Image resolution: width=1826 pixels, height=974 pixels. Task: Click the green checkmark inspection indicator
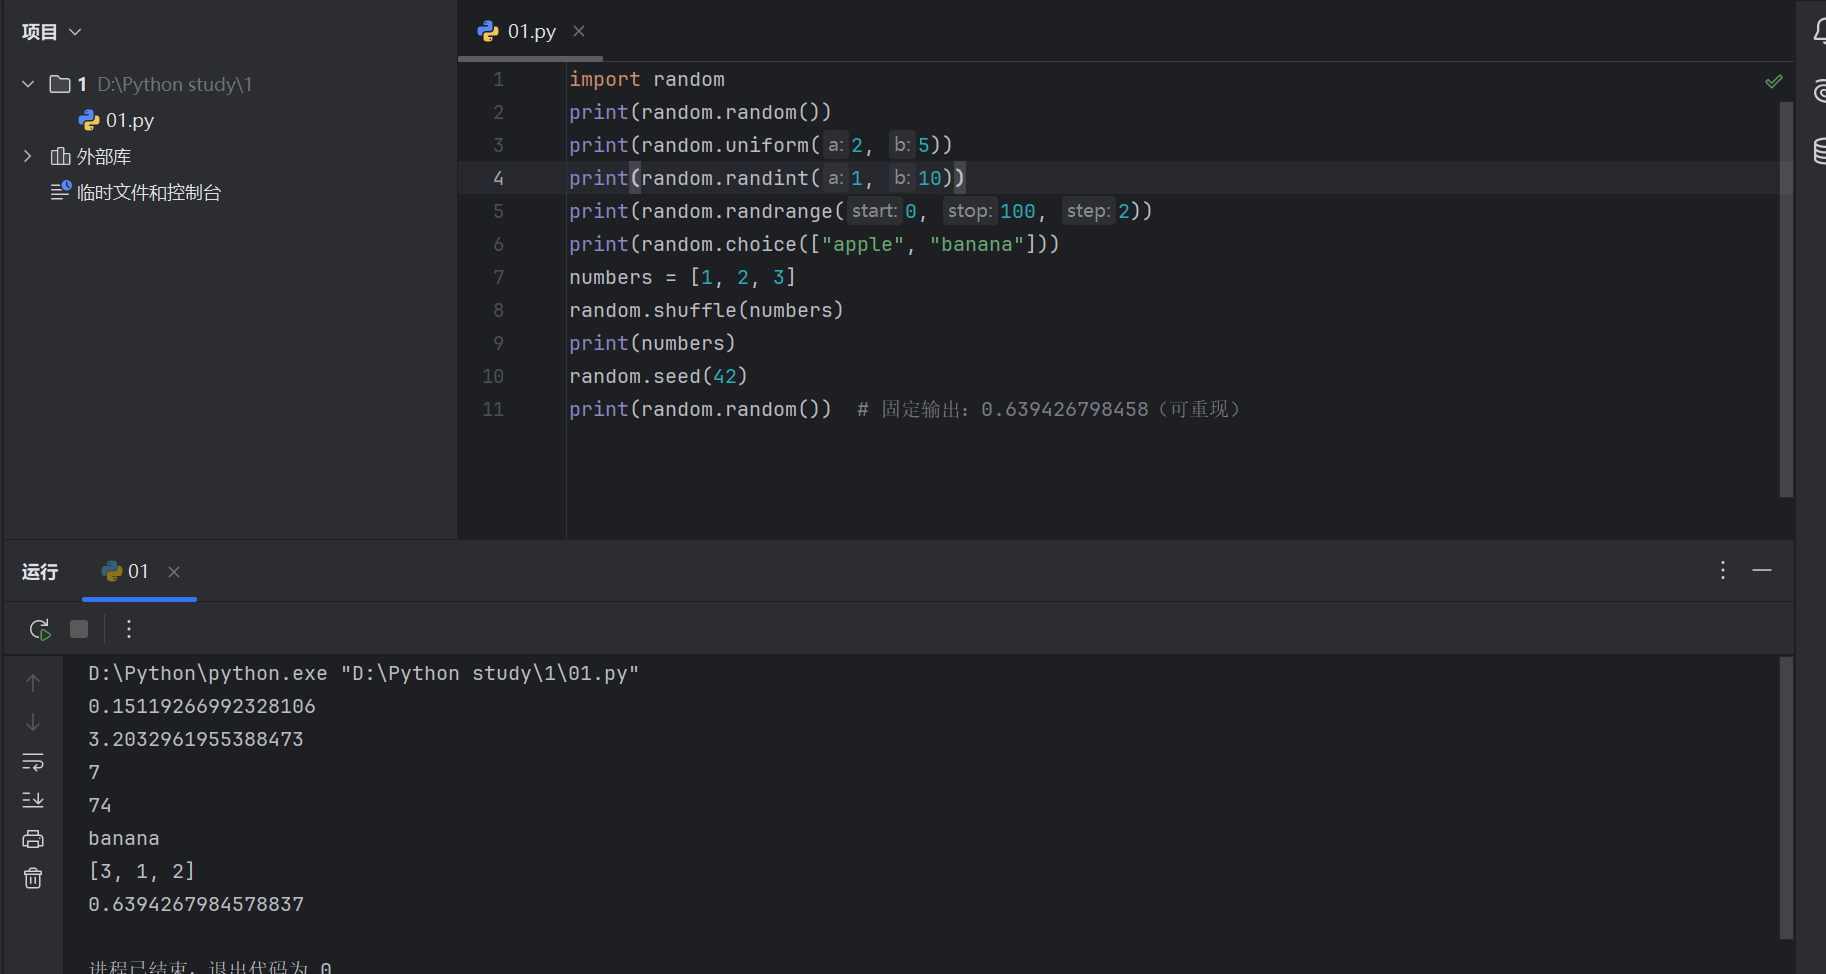(1775, 81)
